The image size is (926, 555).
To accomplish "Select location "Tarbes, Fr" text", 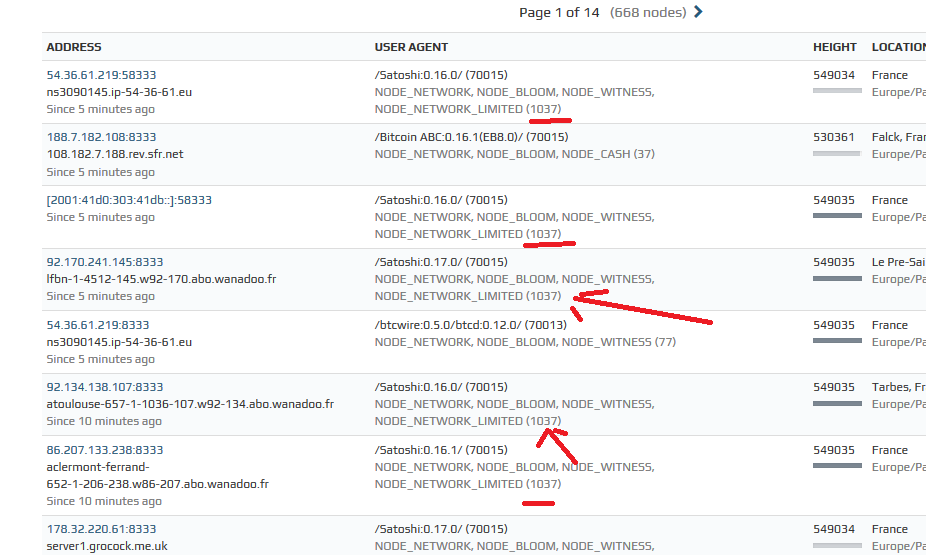I will tap(899, 387).
